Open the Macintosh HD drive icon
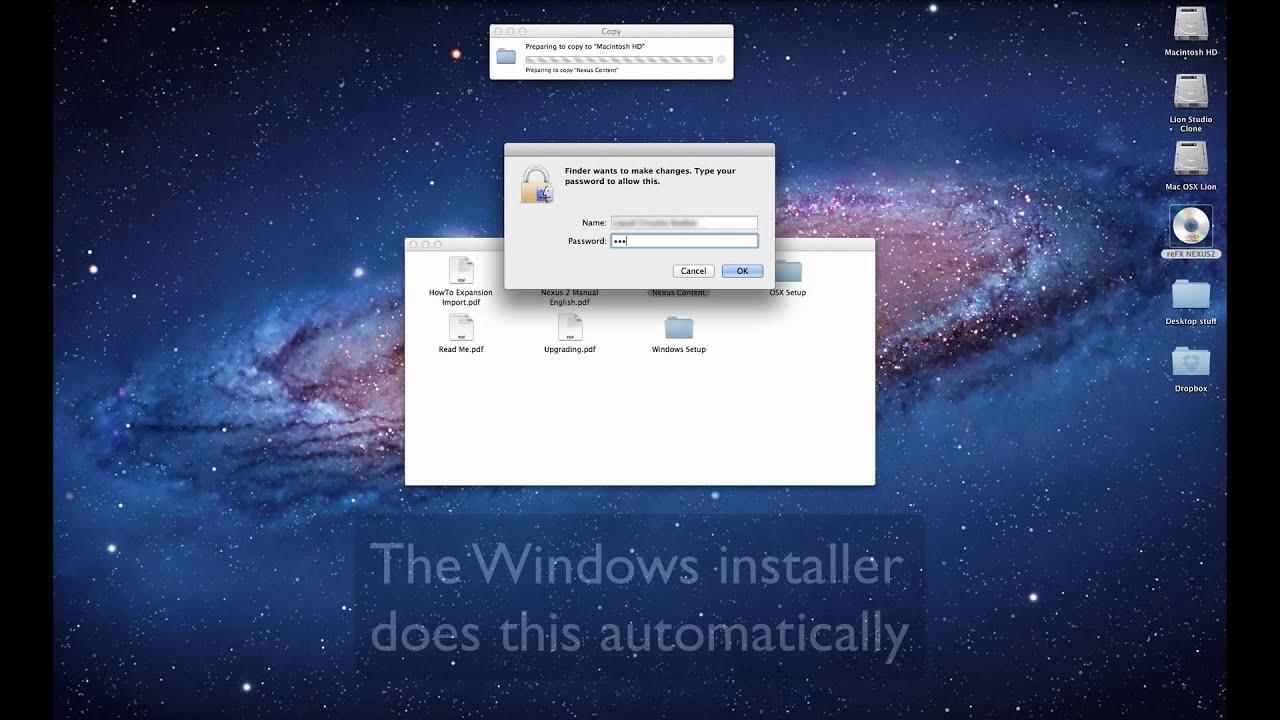 coord(1190,25)
